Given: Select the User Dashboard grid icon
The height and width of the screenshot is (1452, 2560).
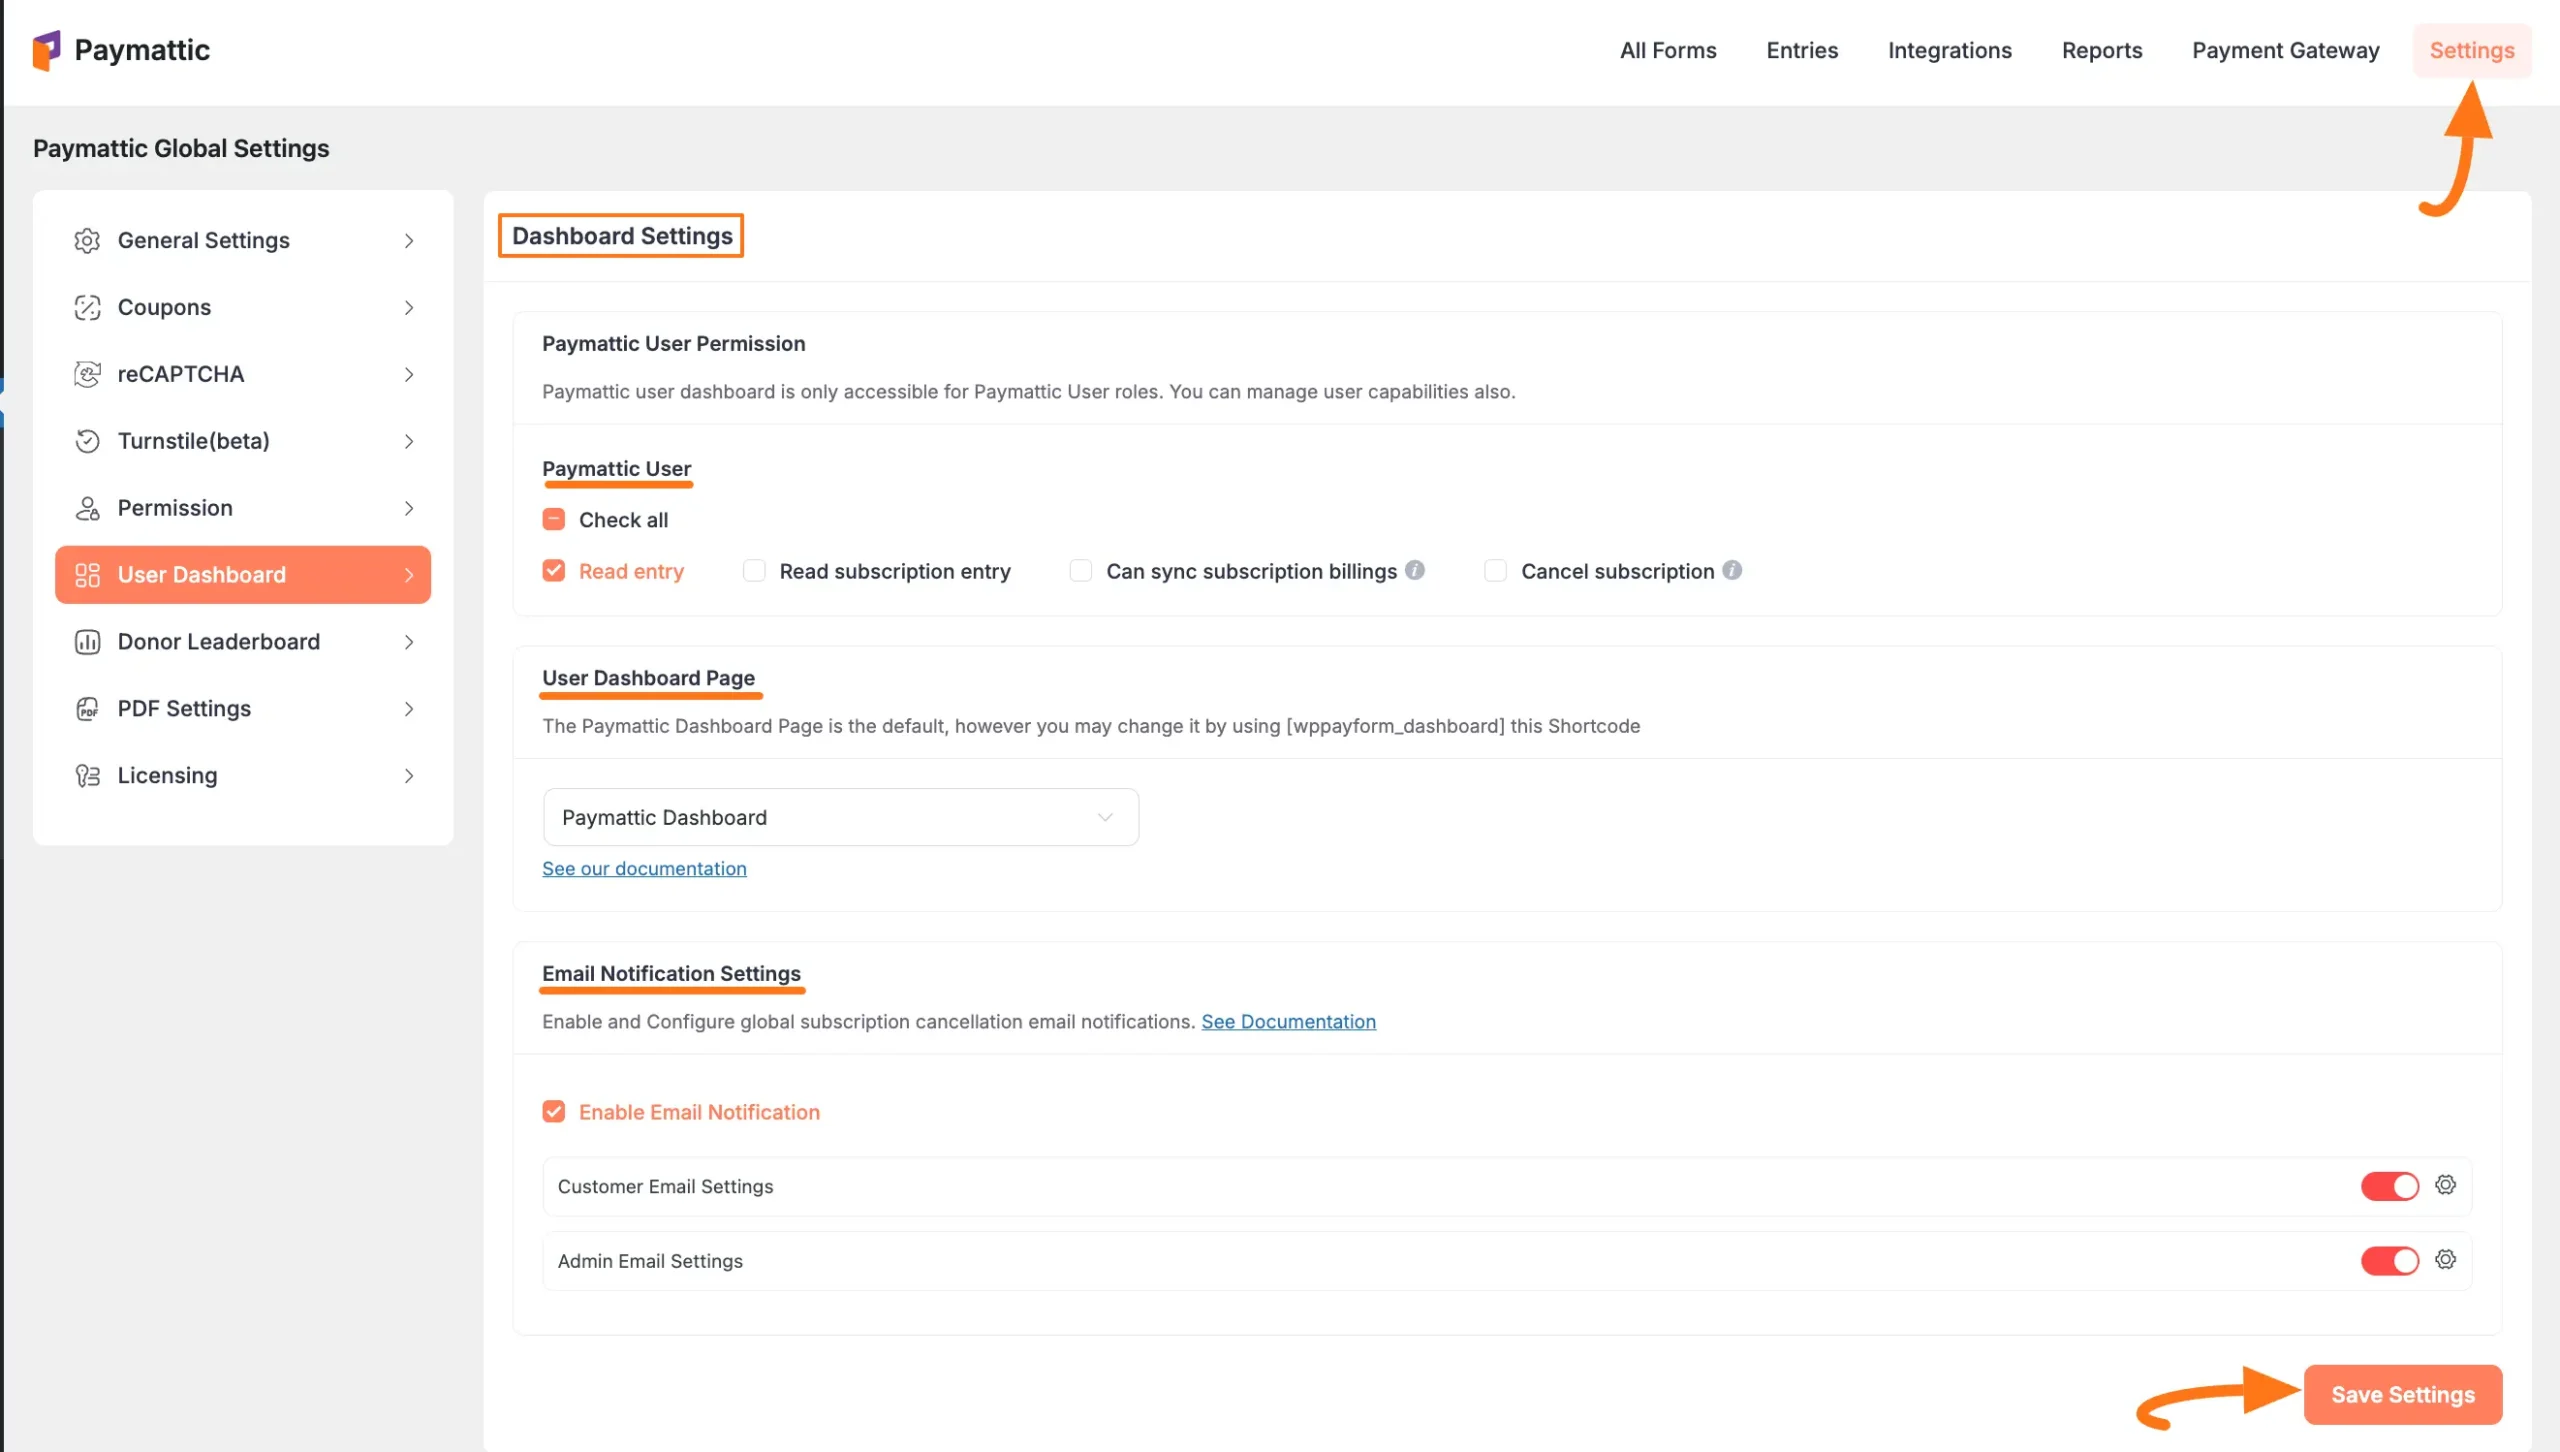Looking at the screenshot, I should [x=88, y=575].
